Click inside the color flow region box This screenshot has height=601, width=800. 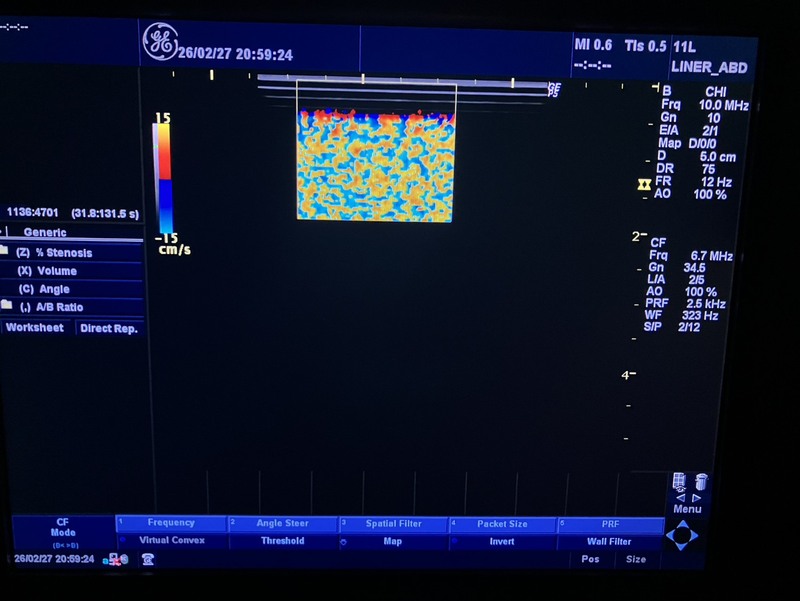(376, 165)
